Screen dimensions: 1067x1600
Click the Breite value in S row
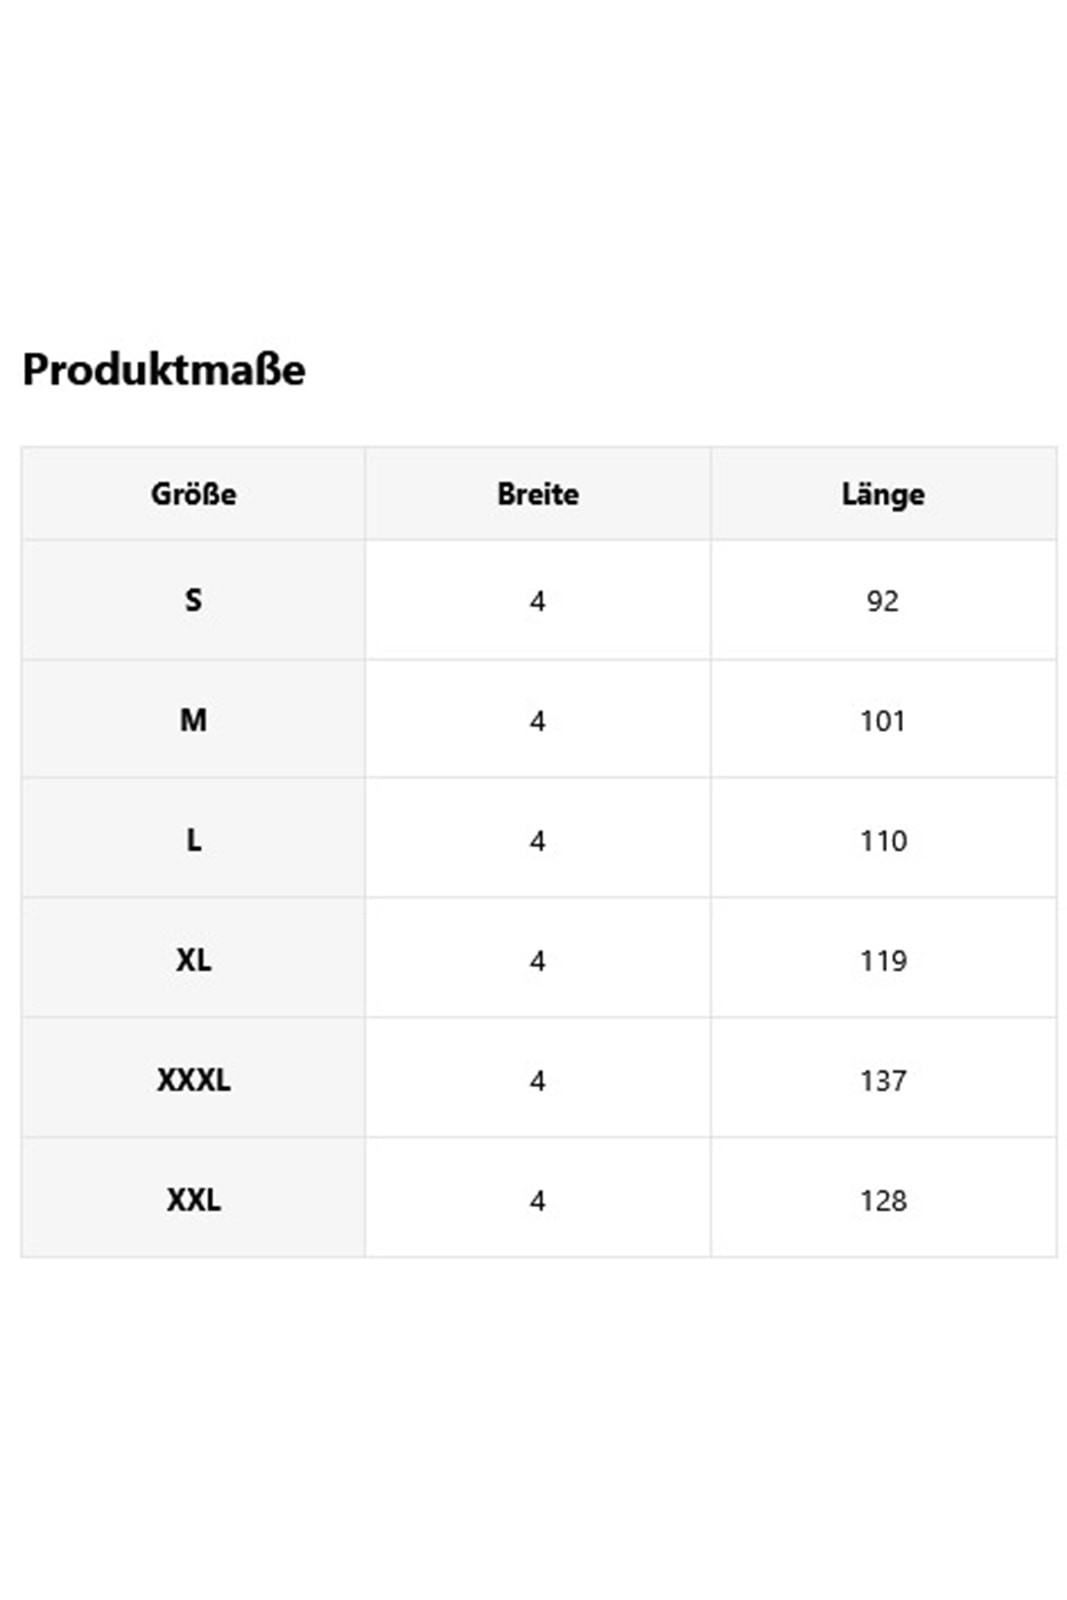[538, 601]
